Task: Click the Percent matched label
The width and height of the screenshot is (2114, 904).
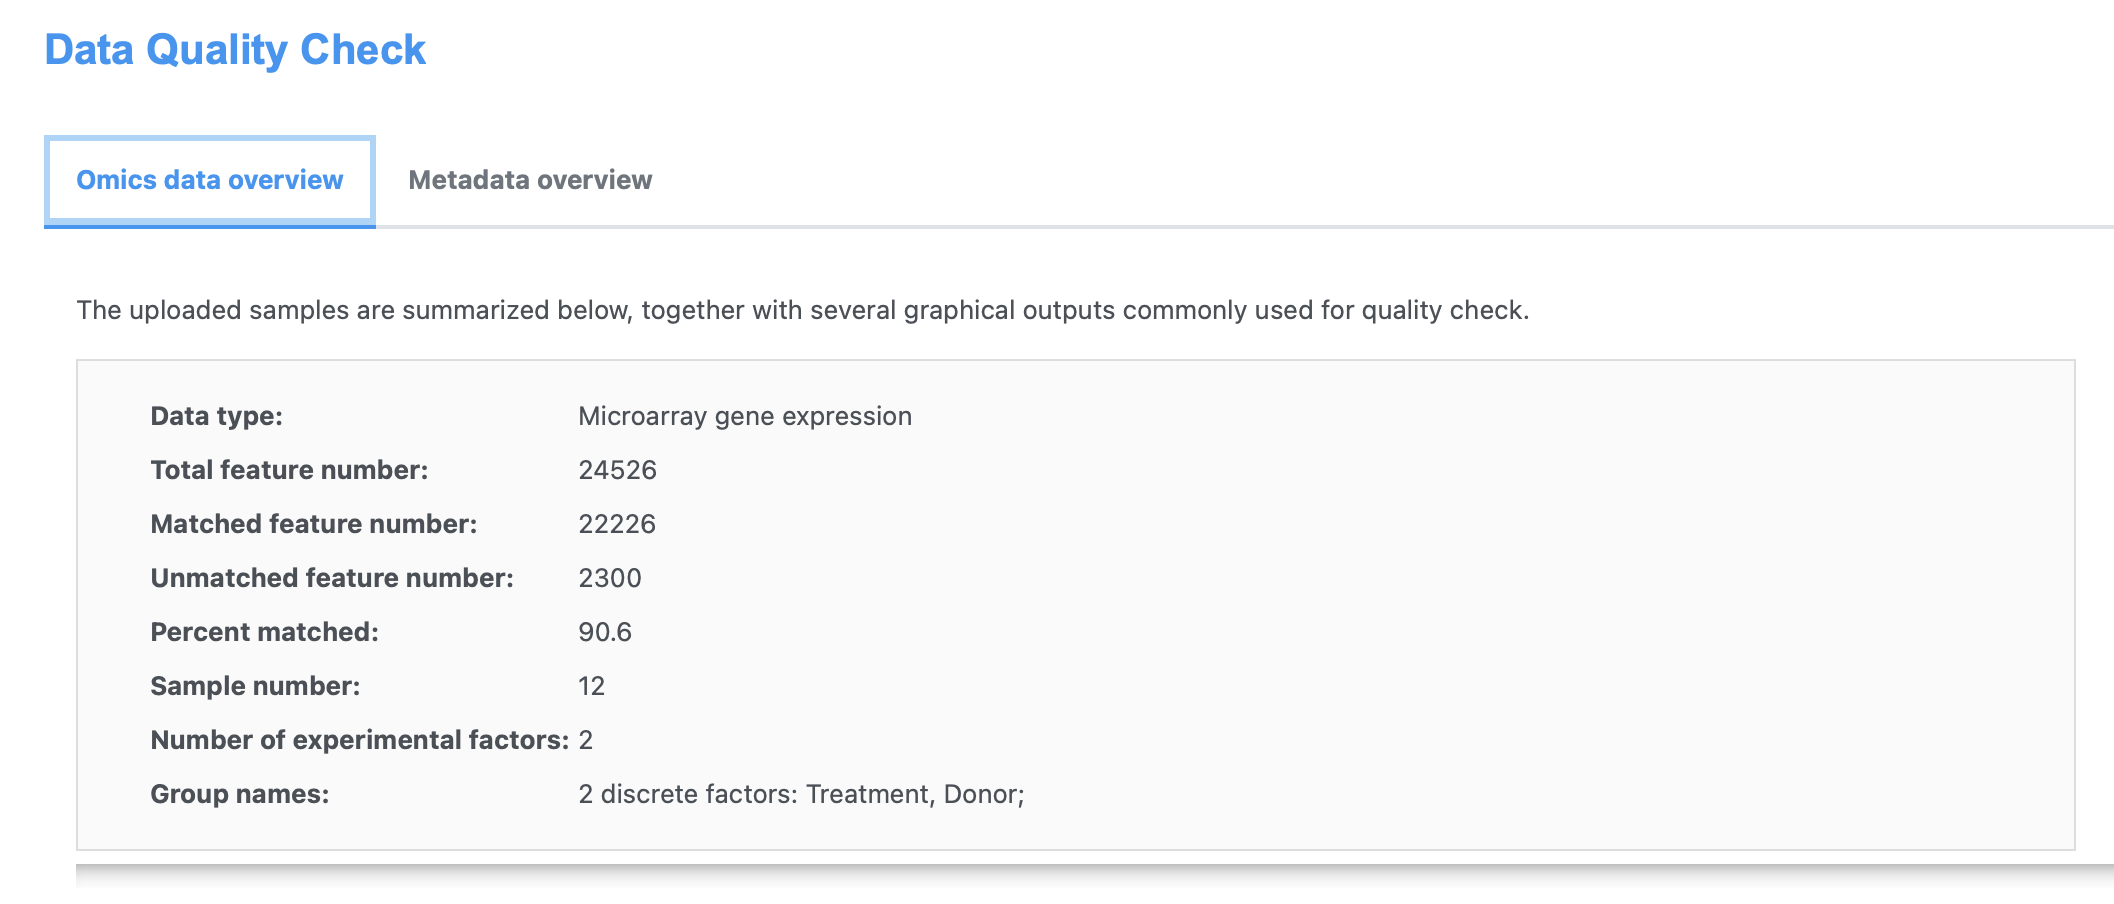Action: pos(264,632)
